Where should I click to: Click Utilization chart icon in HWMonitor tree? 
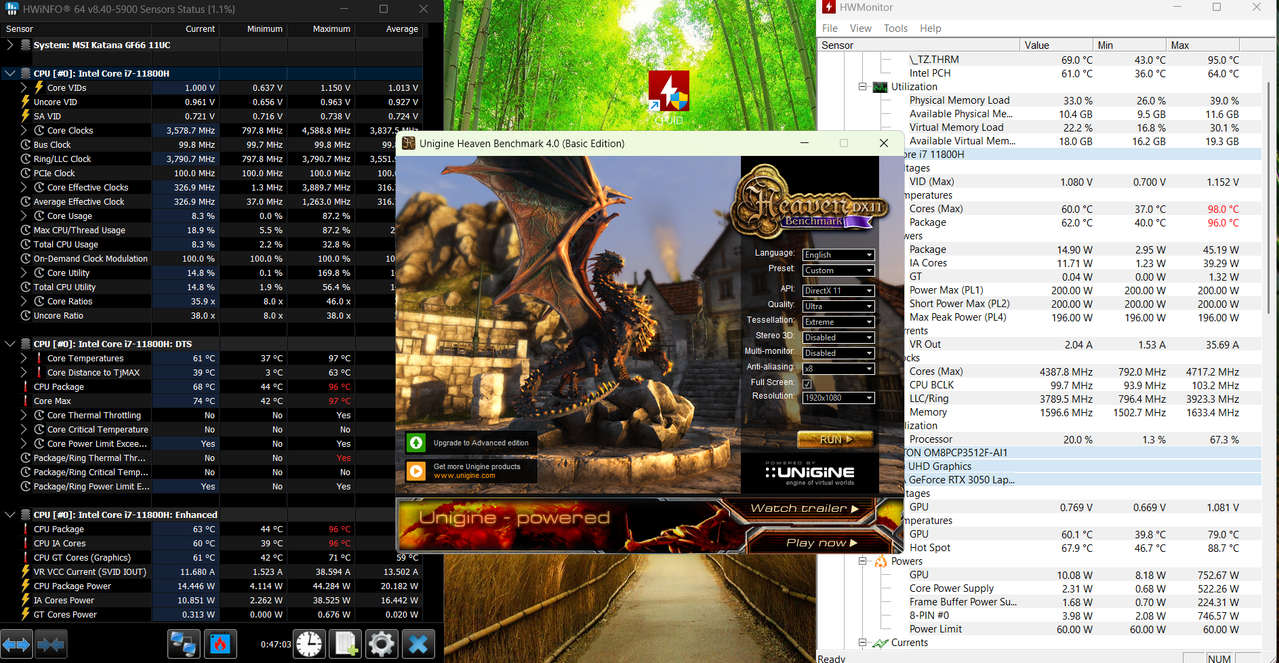[880, 87]
